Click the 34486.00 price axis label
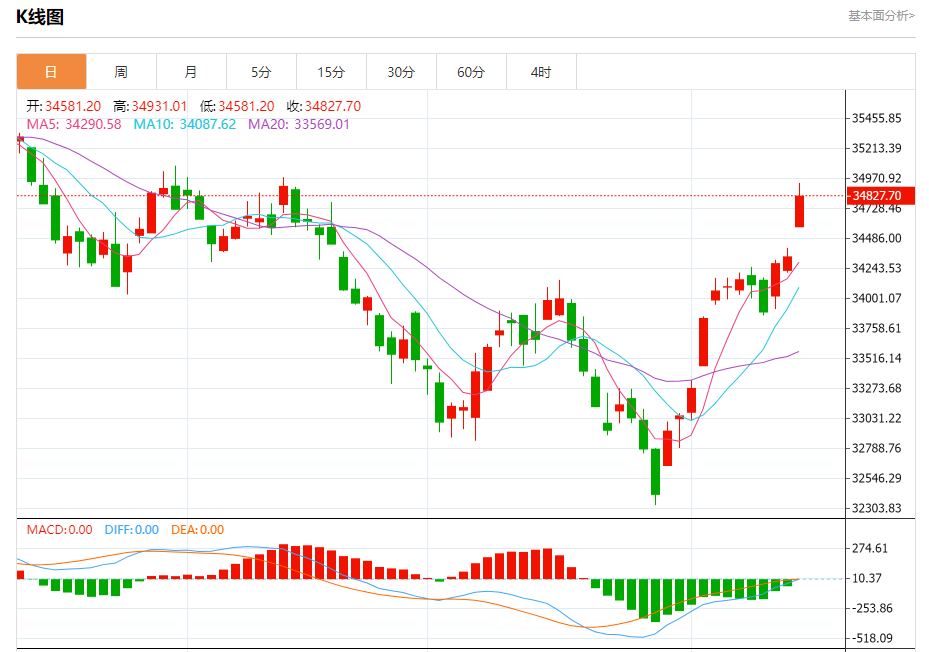The width and height of the screenshot is (929, 652). (876, 238)
